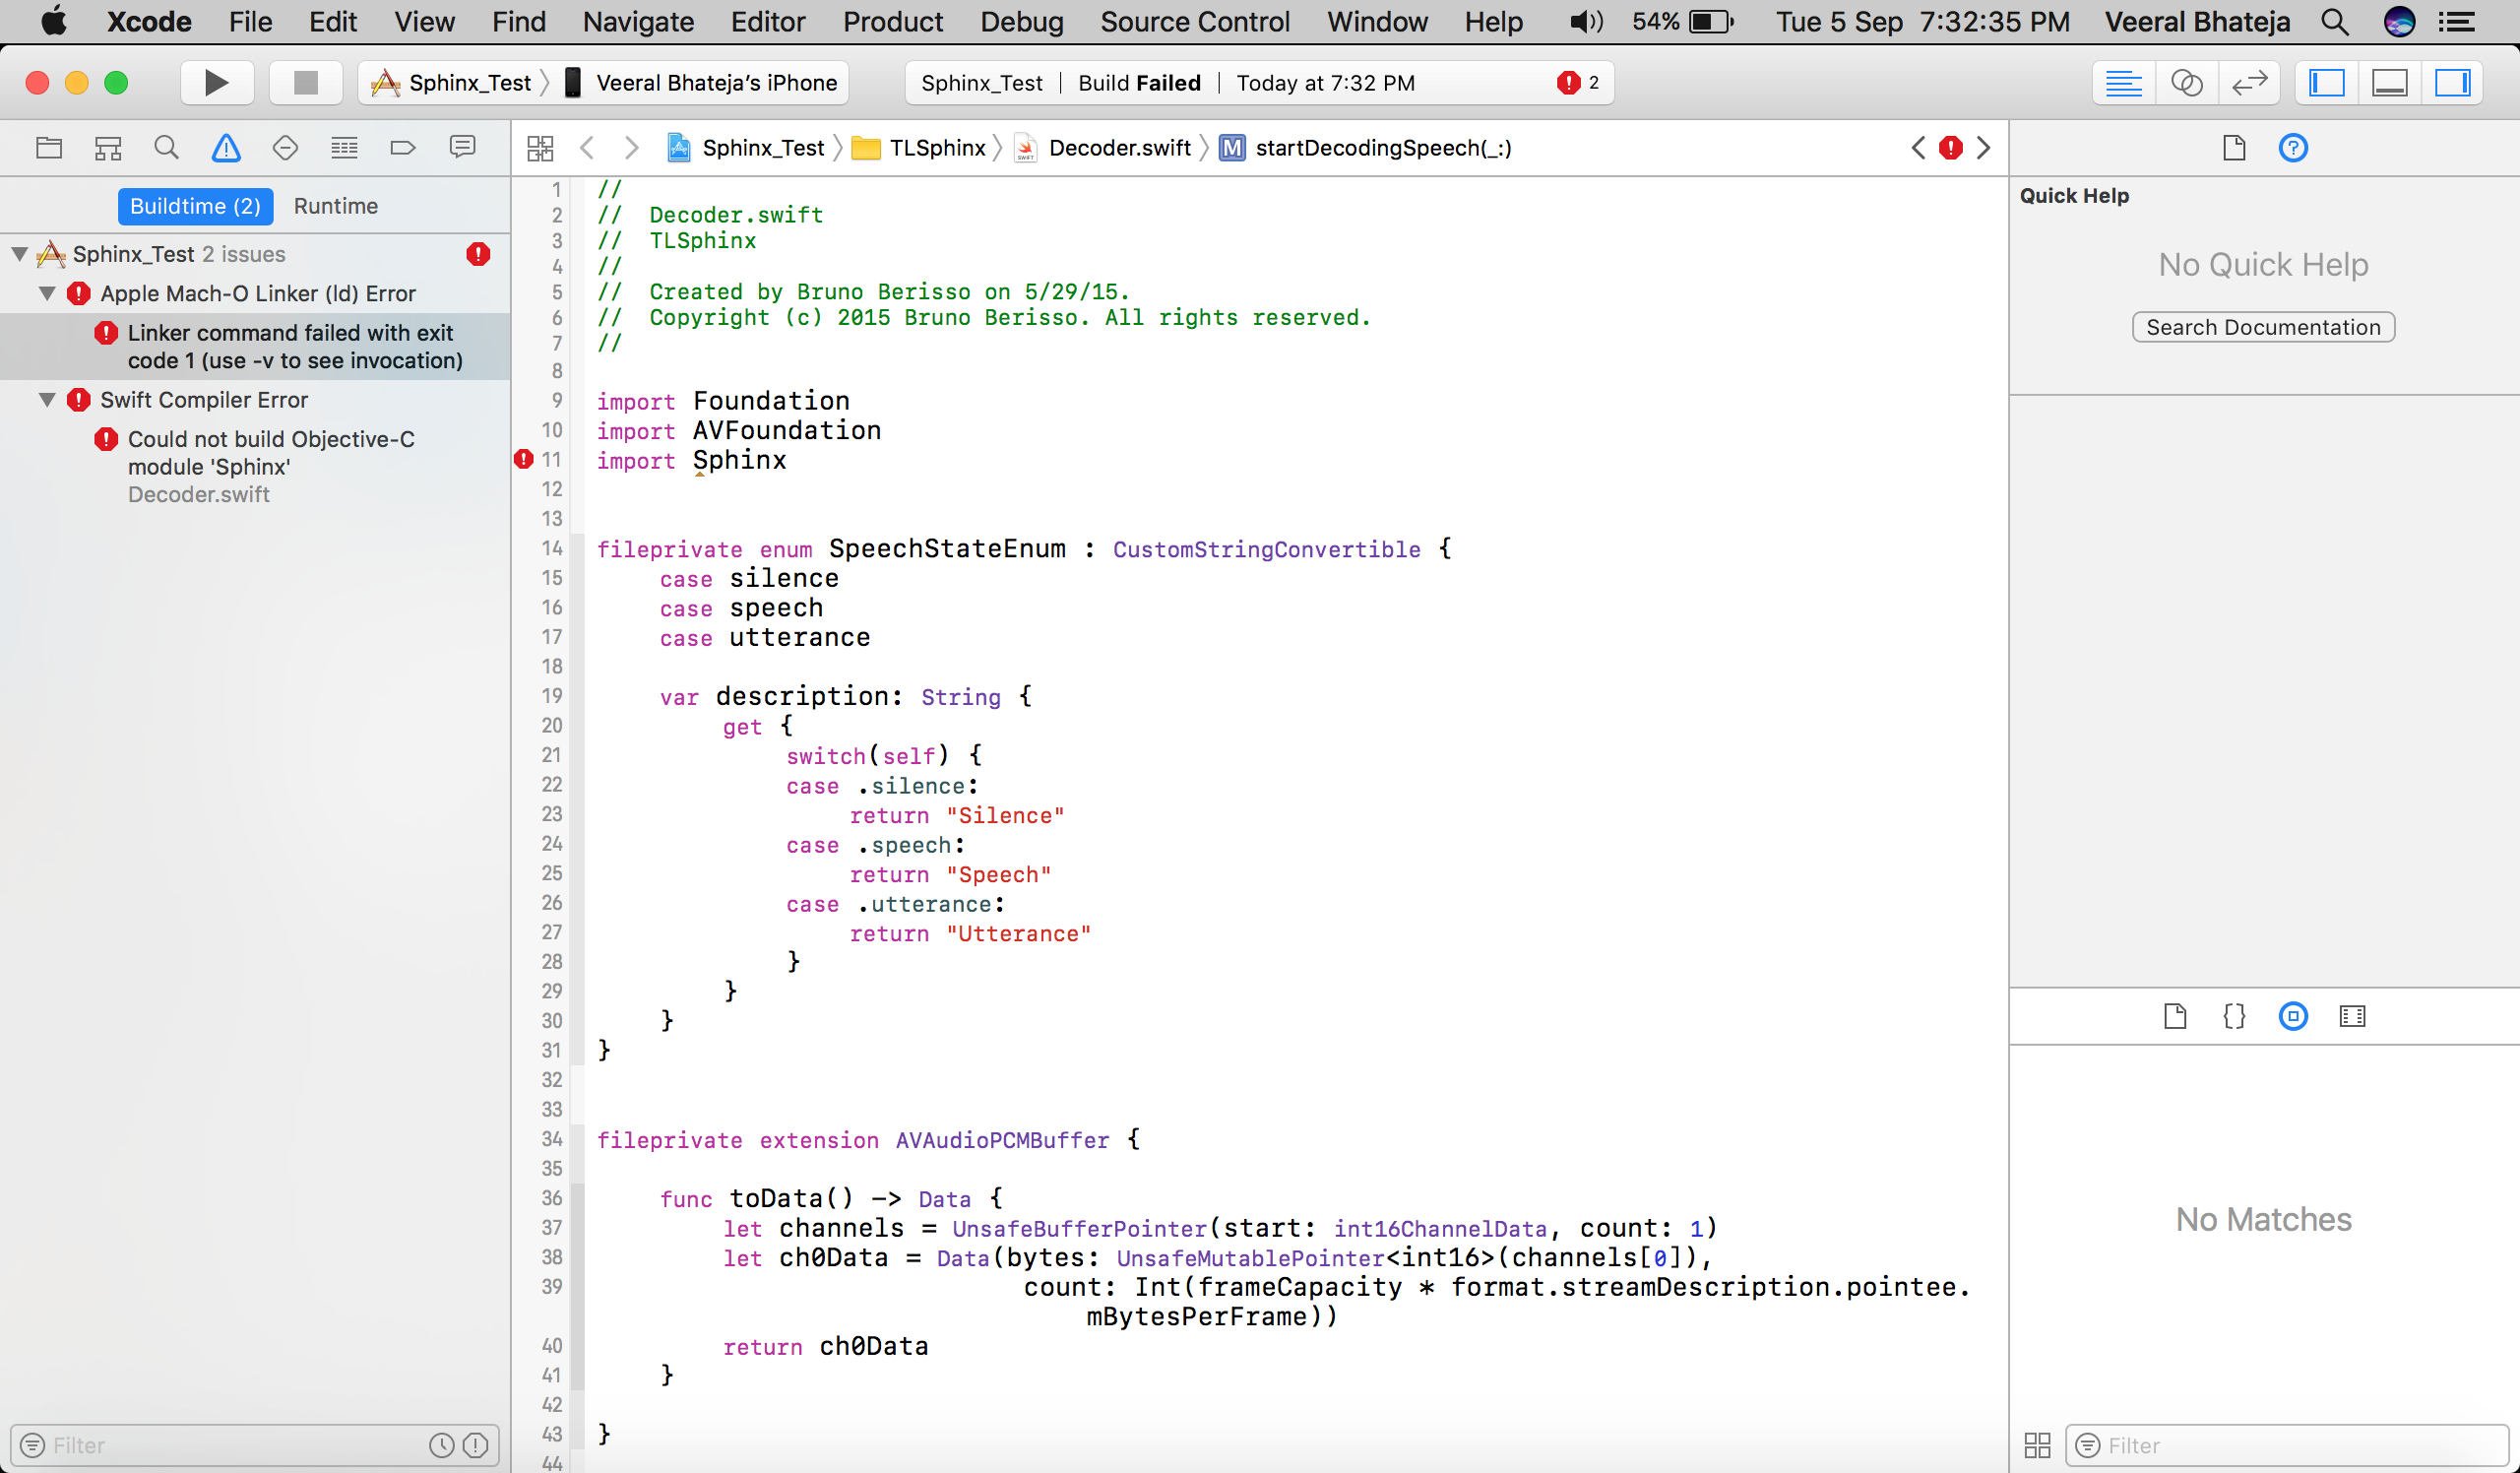The image size is (2520, 1473).
Task: Open the Code Snippet library
Action: [x=2235, y=1016]
